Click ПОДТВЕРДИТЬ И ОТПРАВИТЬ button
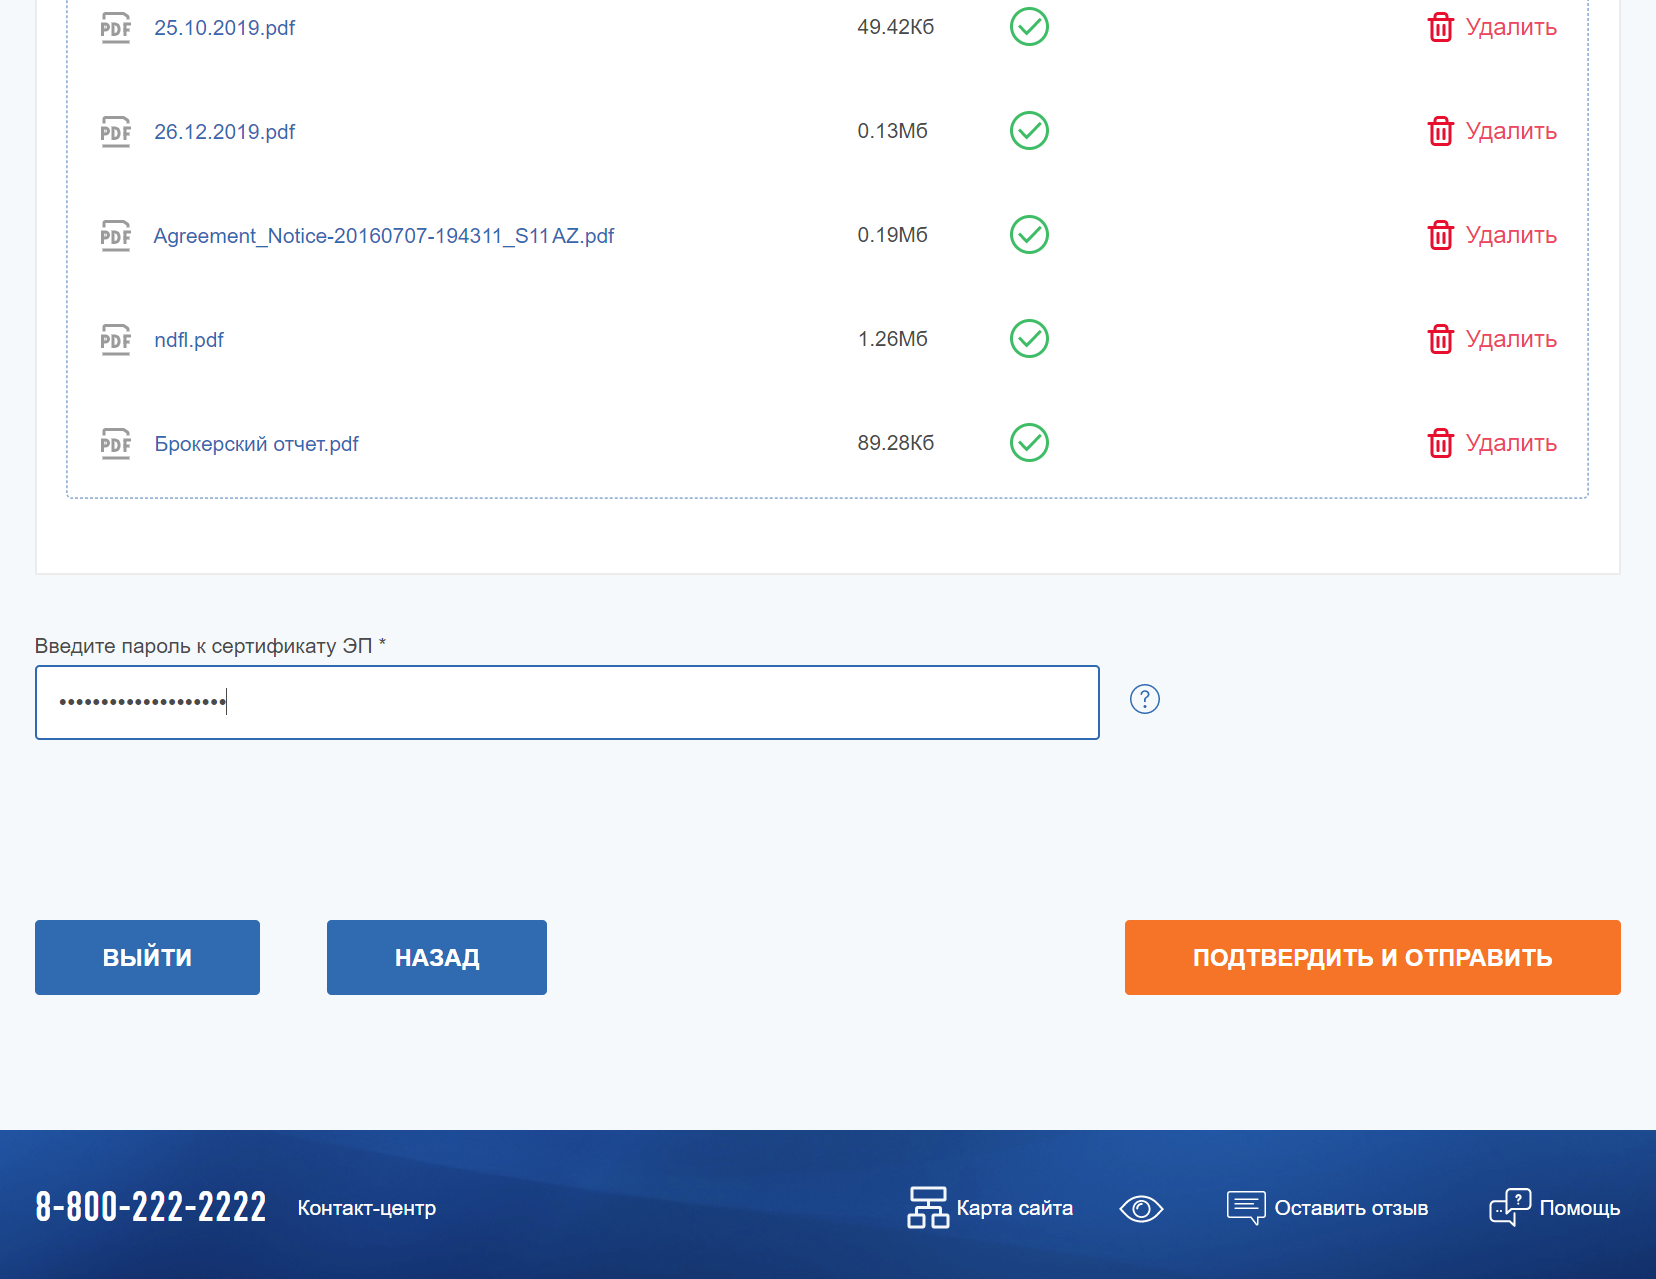1656x1279 pixels. (x=1372, y=957)
